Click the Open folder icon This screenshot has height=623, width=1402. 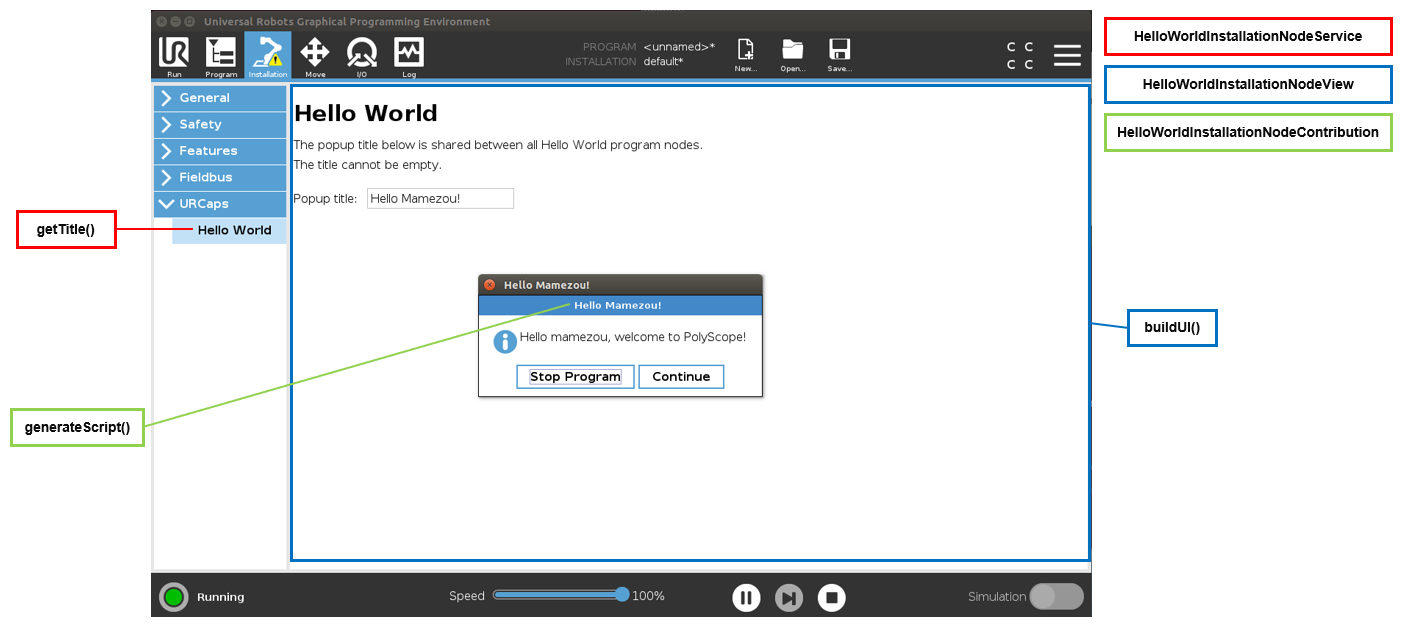pyautogui.click(x=793, y=55)
